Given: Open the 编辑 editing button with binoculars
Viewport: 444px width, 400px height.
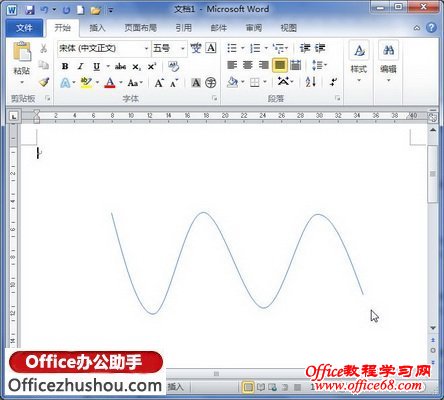Looking at the screenshot, I should [x=388, y=62].
